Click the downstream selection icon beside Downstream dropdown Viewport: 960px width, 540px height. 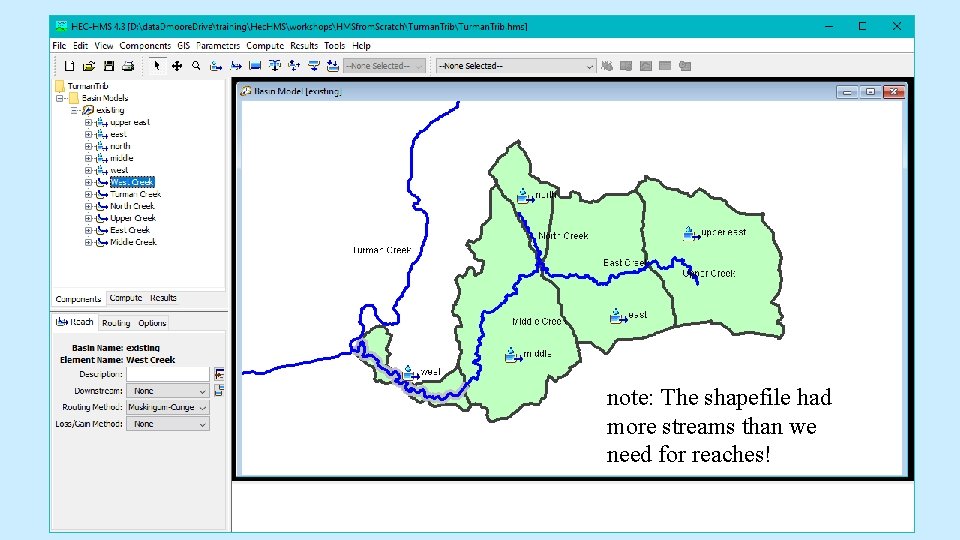pyautogui.click(x=219, y=390)
